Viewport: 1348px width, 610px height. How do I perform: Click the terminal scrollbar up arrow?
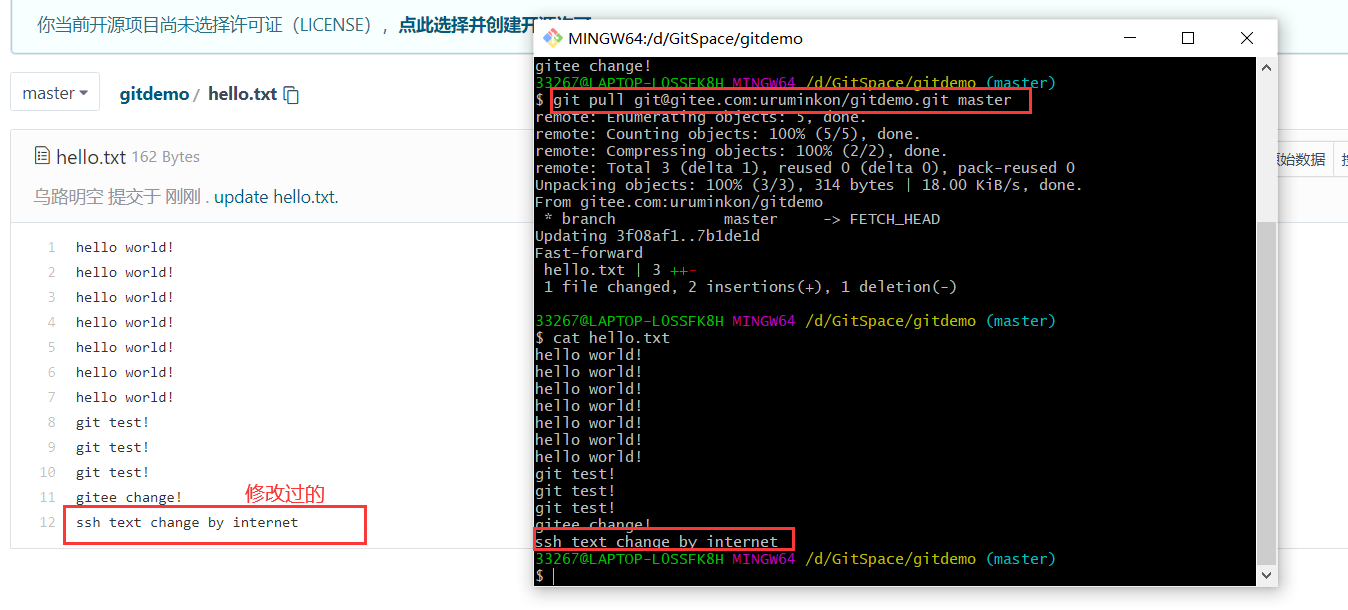click(x=1266, y=67)
